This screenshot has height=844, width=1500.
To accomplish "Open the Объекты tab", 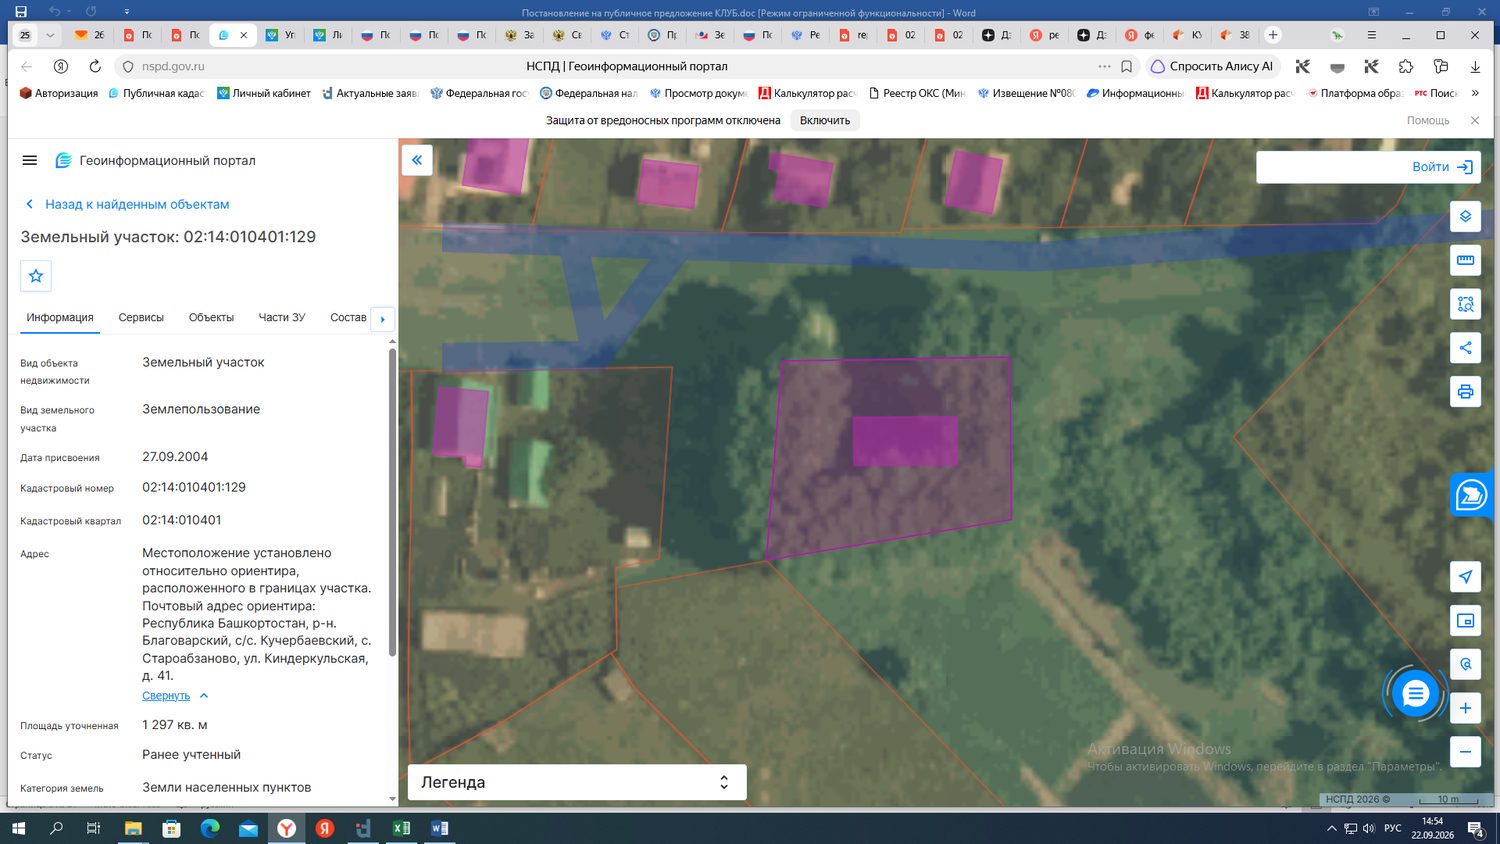I will point(211,317).
